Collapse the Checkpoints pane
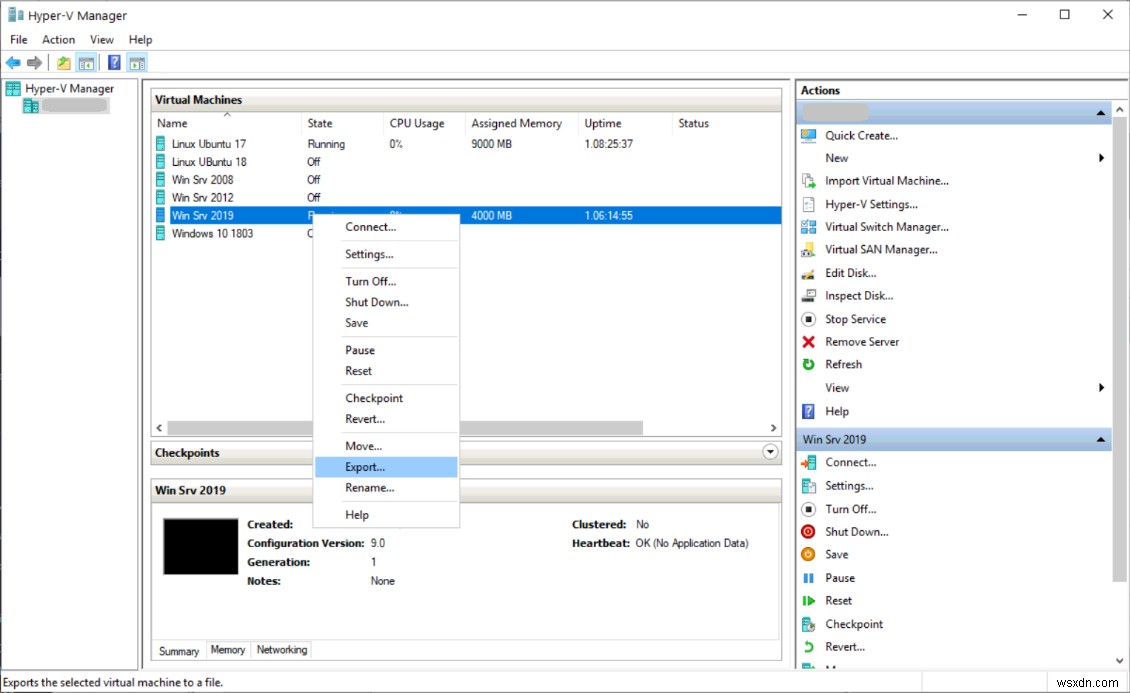This screenshot has width=1130, height=693. [x=770, y=452]
